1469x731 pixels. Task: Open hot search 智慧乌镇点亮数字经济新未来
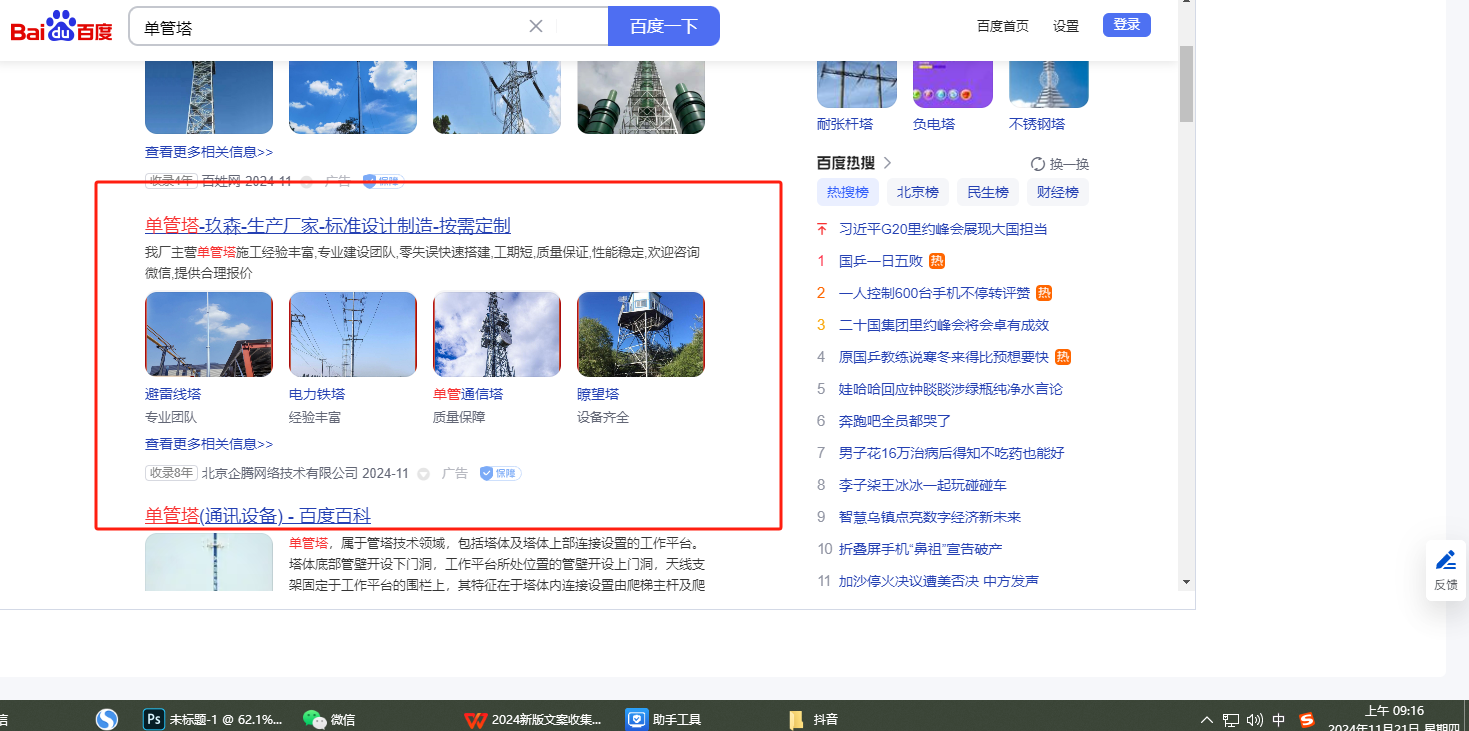pos(930,517)
